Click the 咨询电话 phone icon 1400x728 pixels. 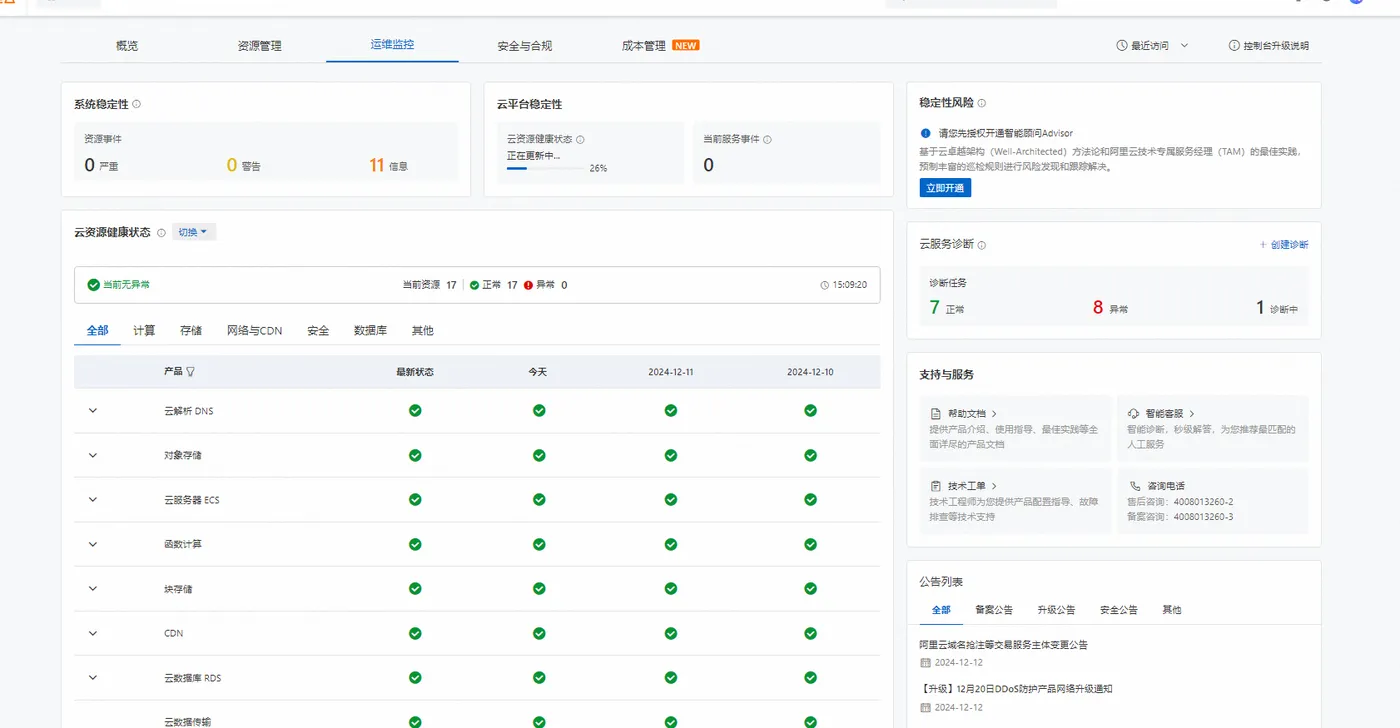(x=1134, y=486)
